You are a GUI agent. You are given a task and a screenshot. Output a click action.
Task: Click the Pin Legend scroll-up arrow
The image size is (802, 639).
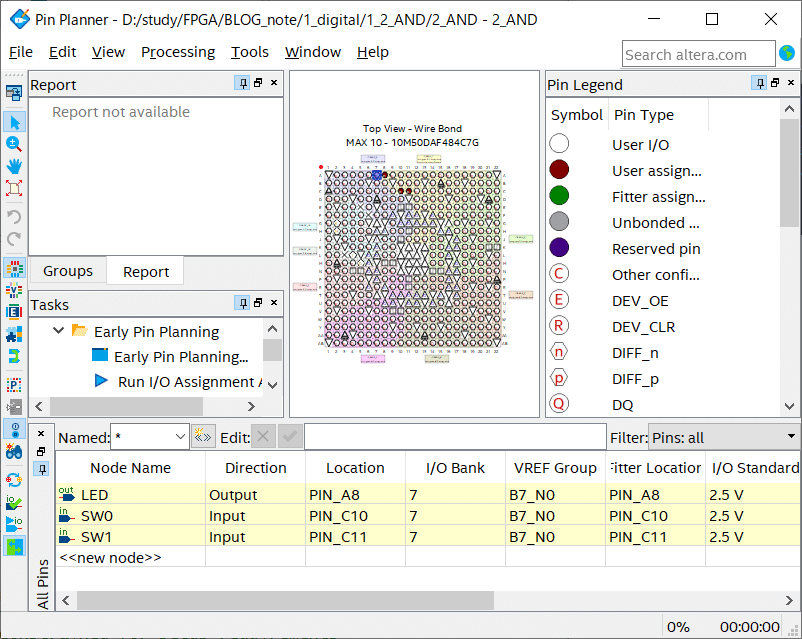789,108
